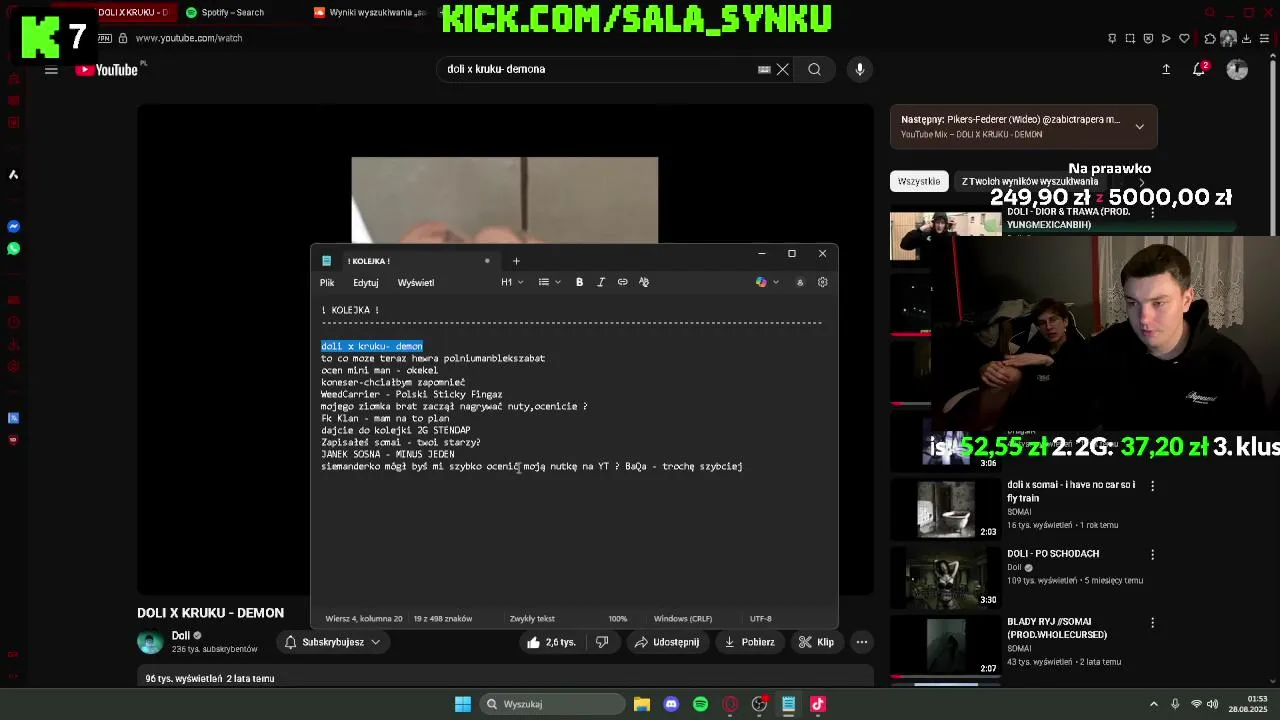Open the Copilot dropdown arrow in Notepad

click(x=776, y=282)
